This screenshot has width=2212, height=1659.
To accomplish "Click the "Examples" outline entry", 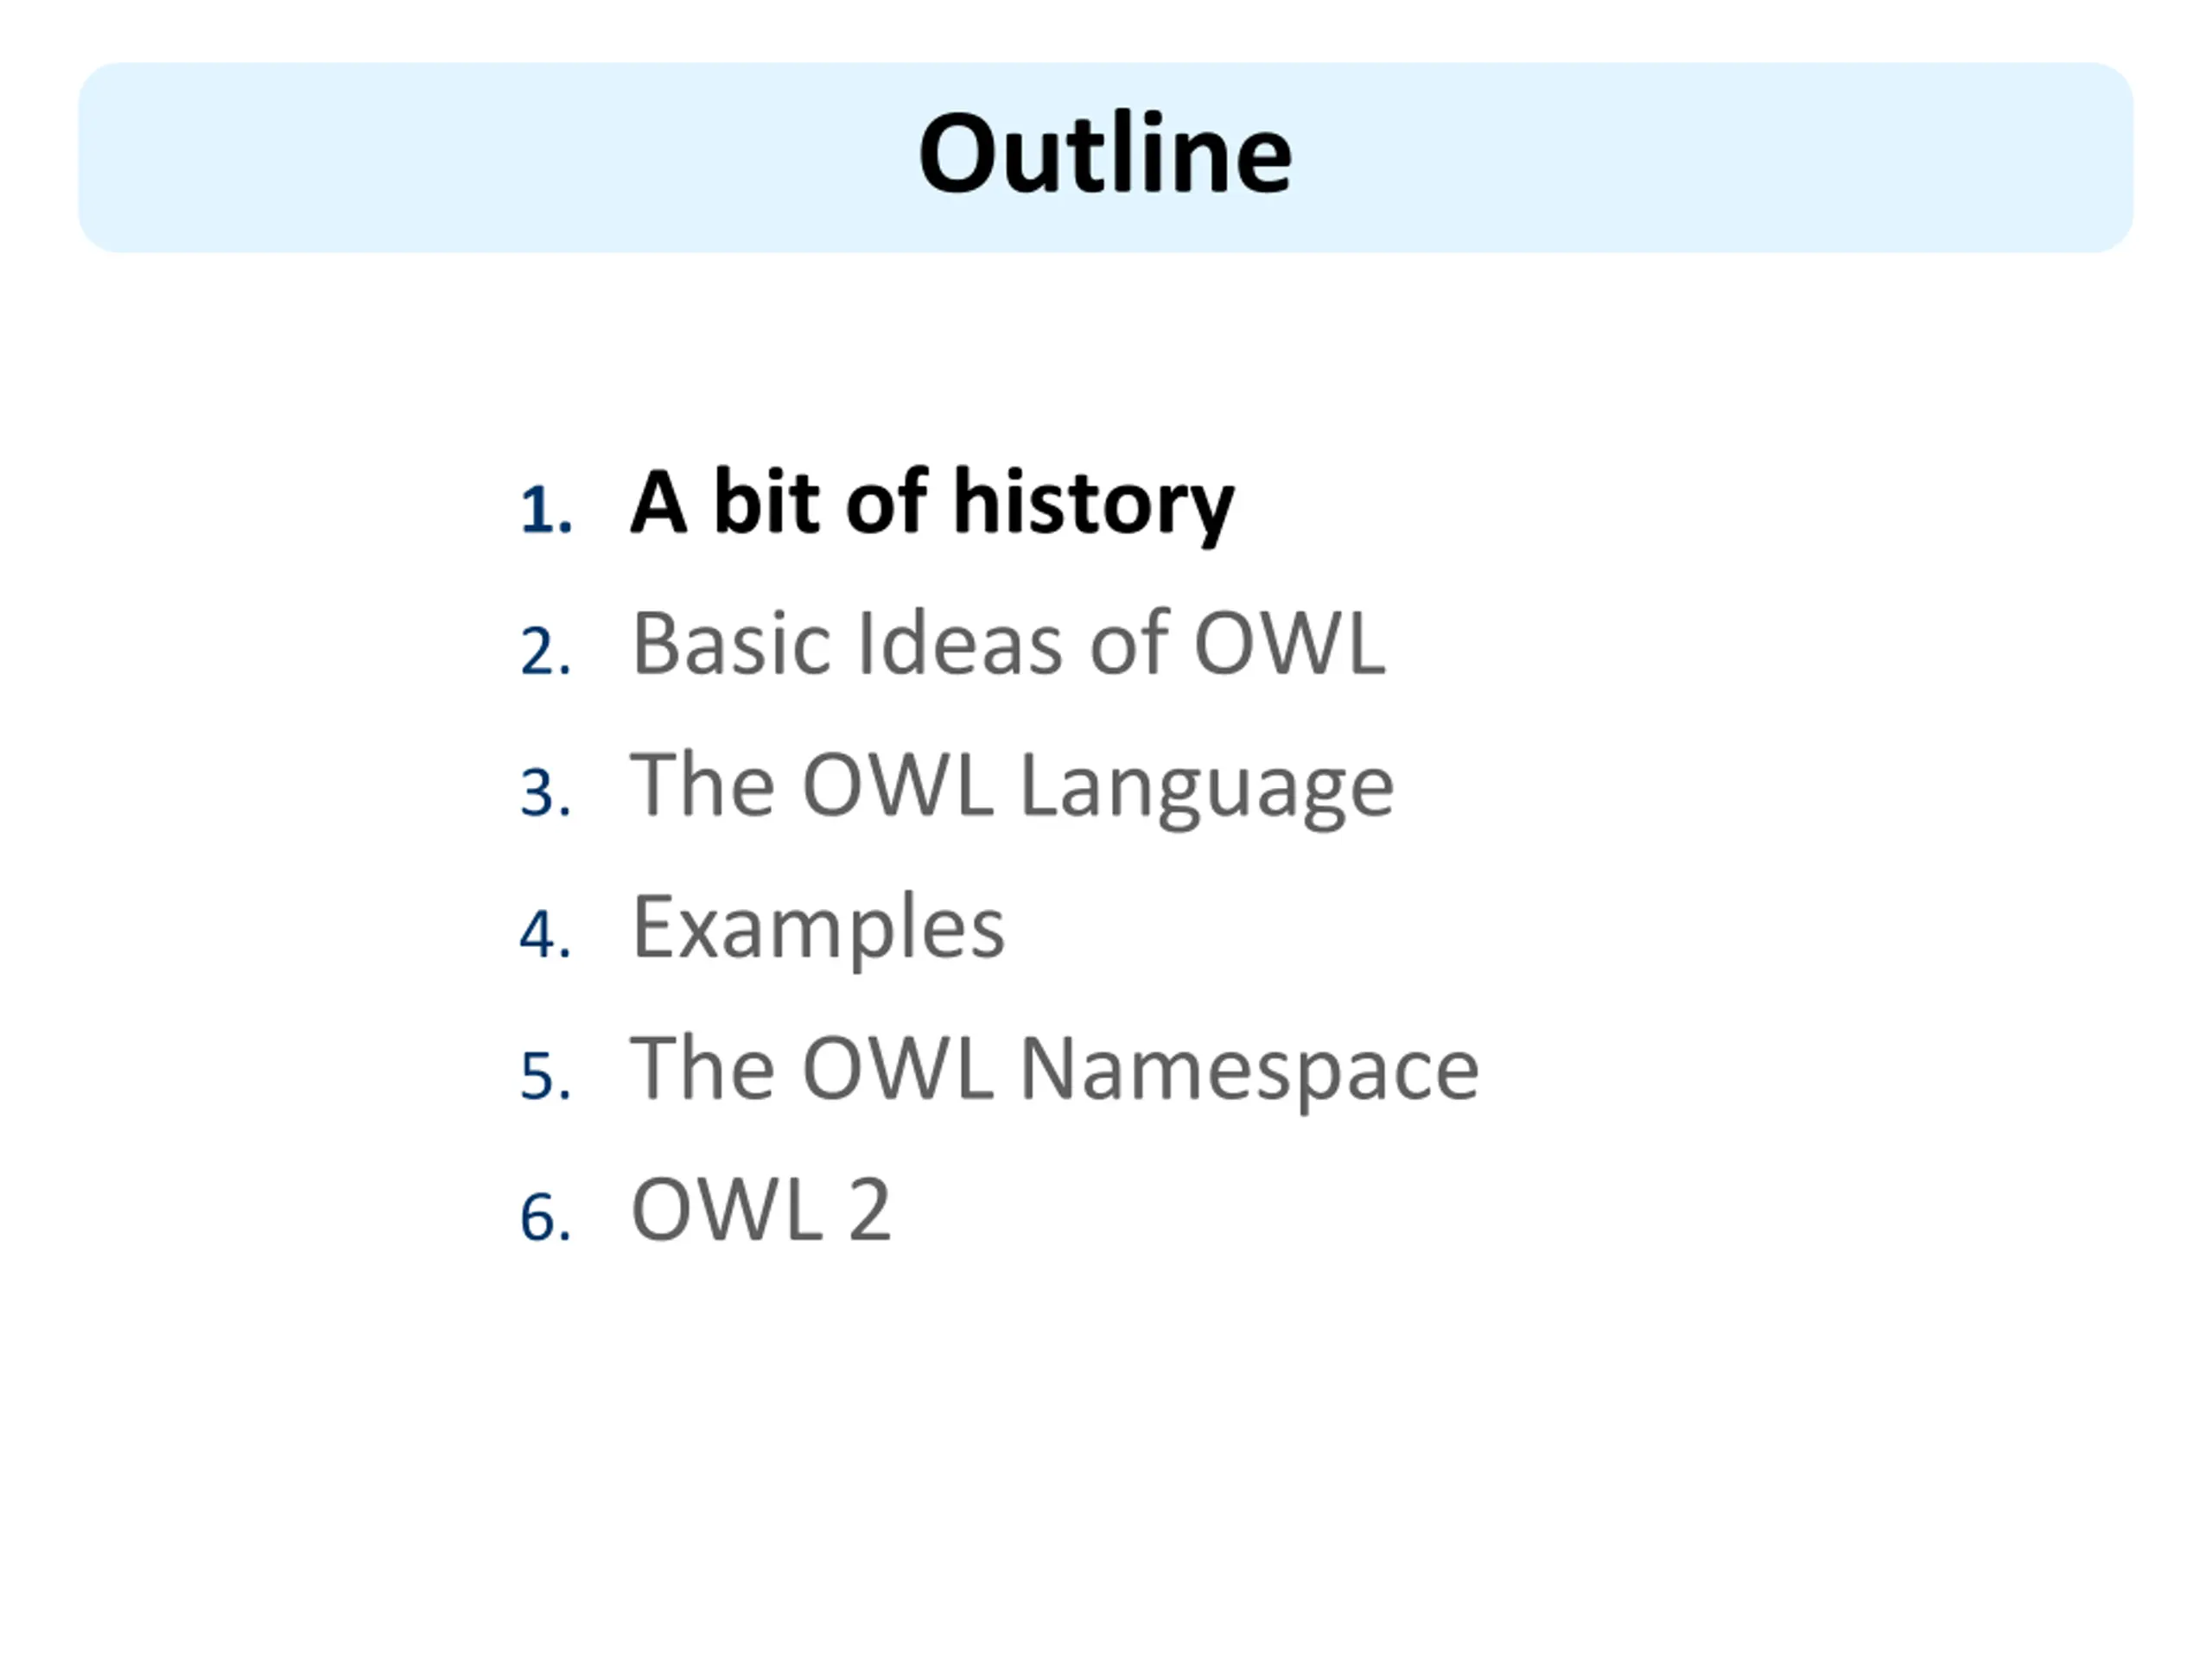I will [x=818, y=930].
